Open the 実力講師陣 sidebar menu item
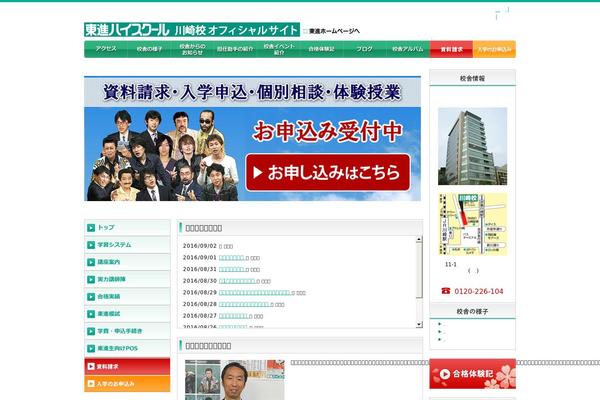The image size is (600, 400). pos(127,279)
